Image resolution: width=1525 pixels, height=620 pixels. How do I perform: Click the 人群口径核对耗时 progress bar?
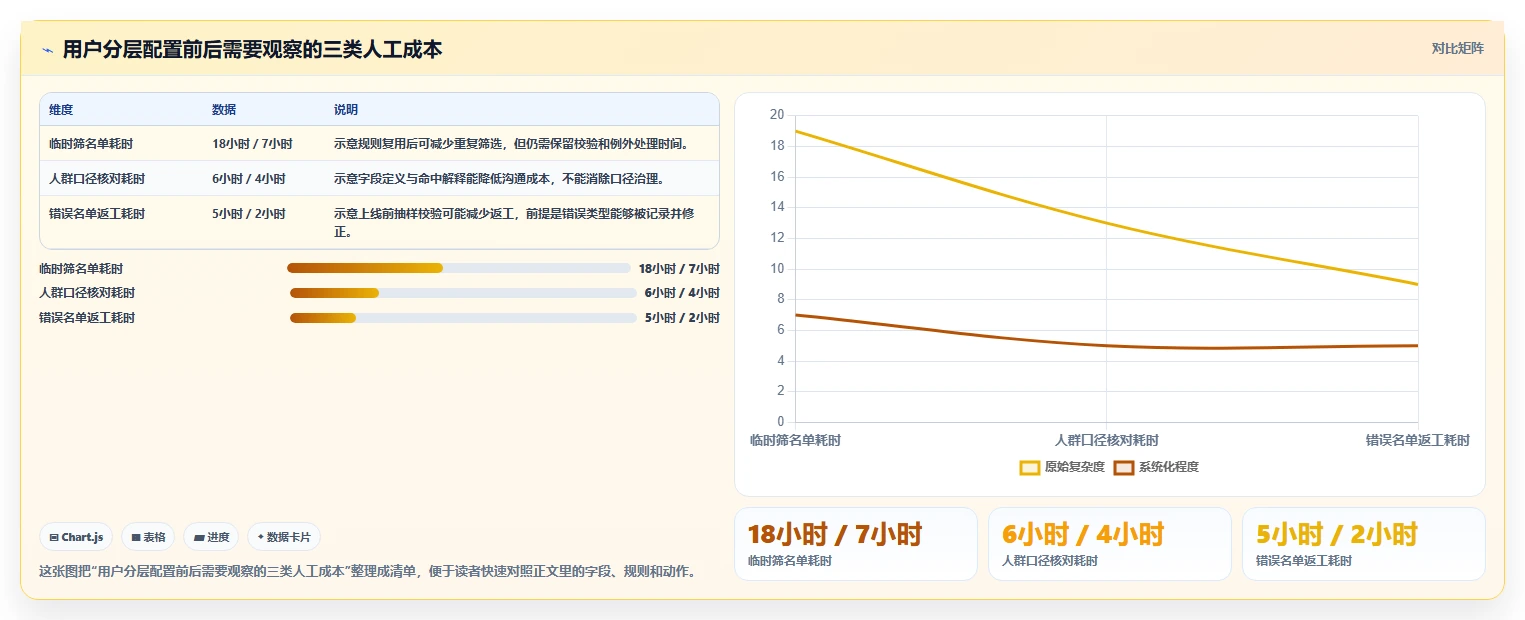pos(463,293)
